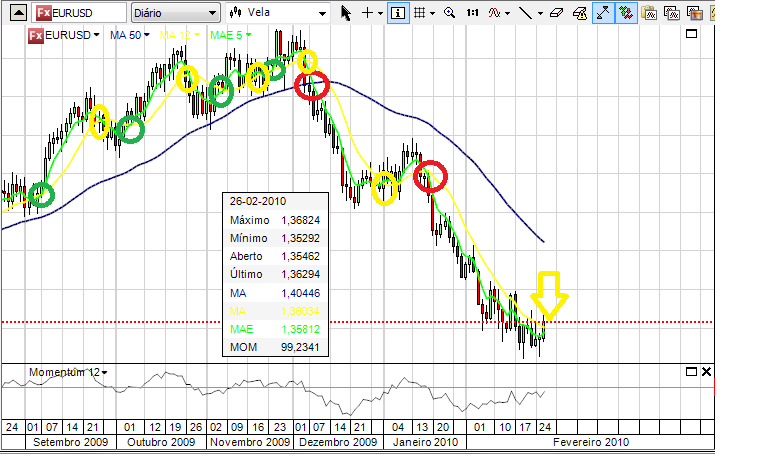Image resolution: width=768 pixels, height=460 pixels.
Task: Click Setembro 2009 on the time axis
Action: click(x=71, y=442)
